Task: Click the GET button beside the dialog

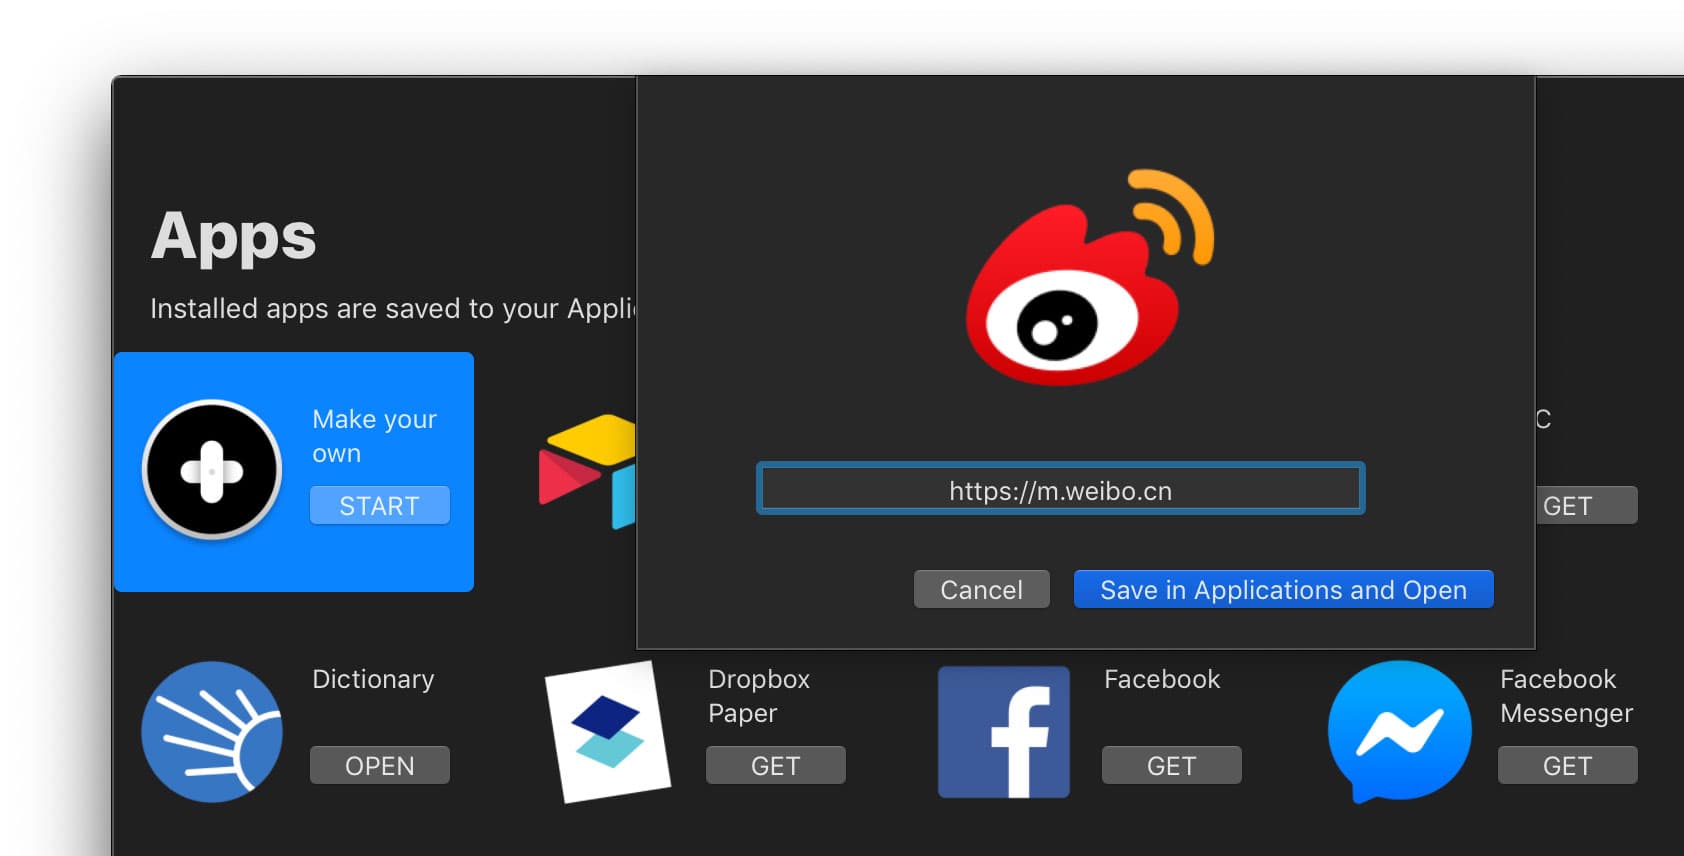Action: (1587, 505)
